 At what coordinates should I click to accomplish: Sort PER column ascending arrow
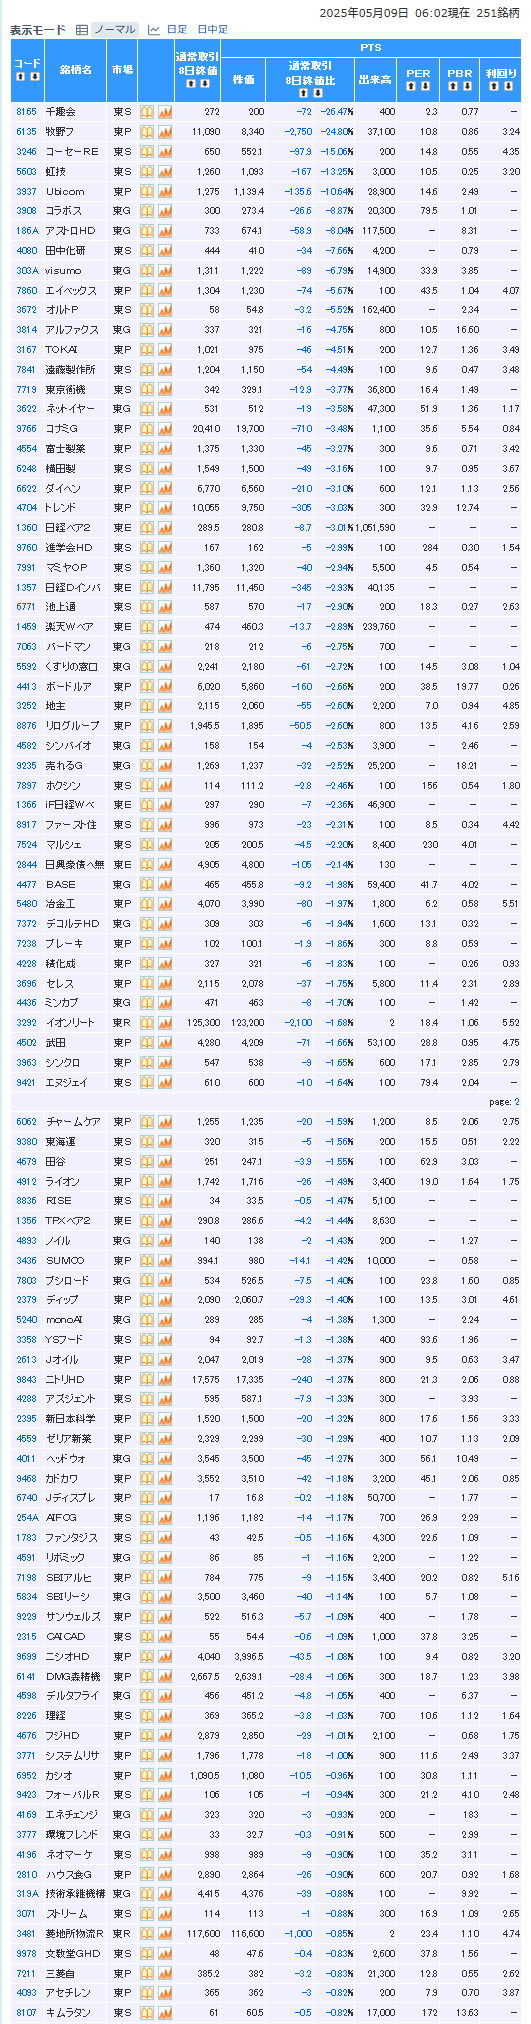point(413,86)
